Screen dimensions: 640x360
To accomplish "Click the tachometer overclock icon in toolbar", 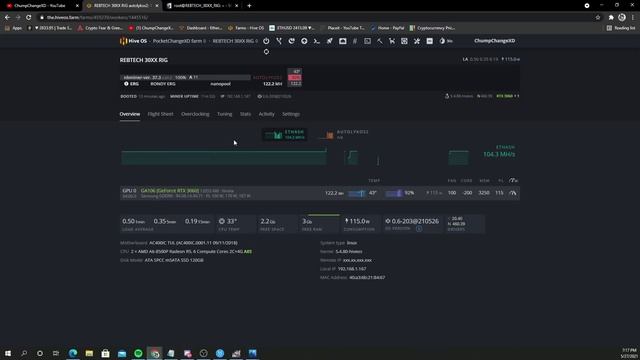I will point(342,41).
